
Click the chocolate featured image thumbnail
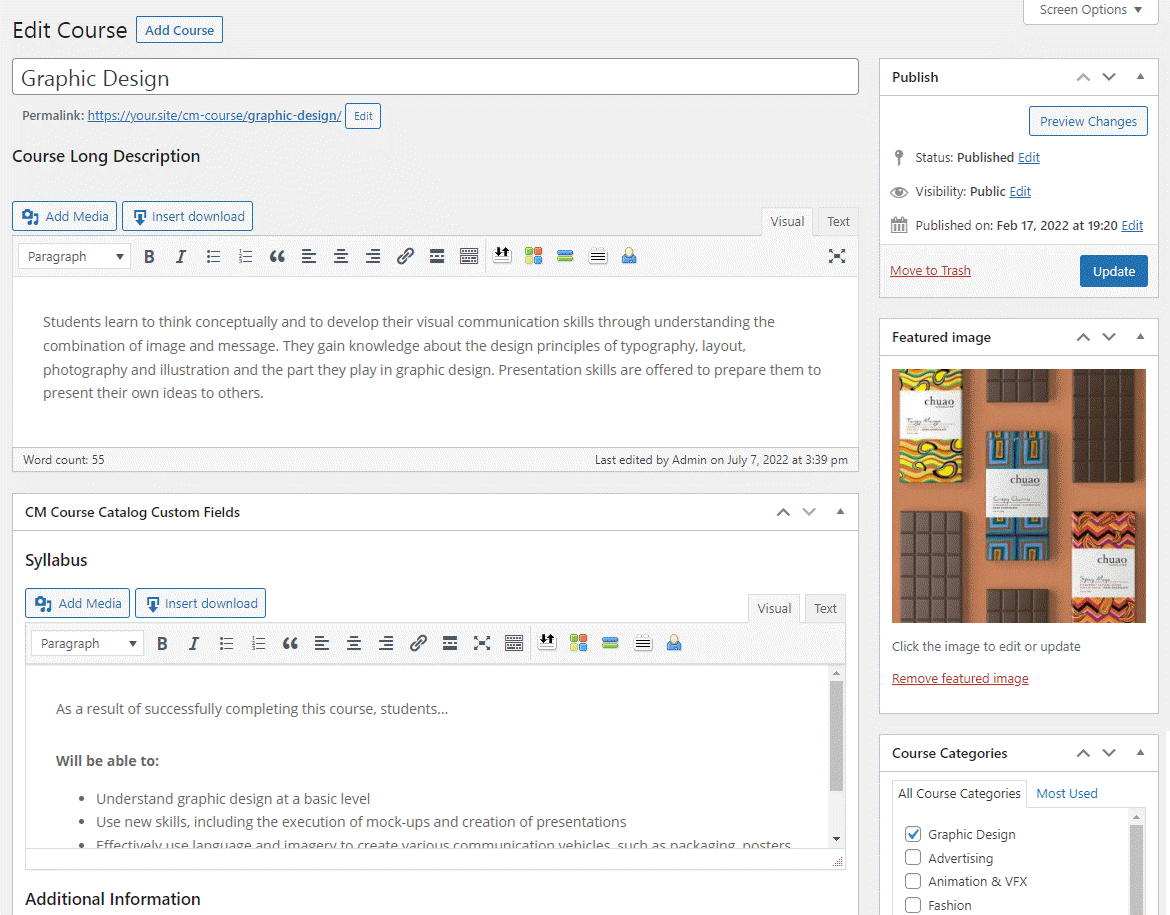point(1019,496)
